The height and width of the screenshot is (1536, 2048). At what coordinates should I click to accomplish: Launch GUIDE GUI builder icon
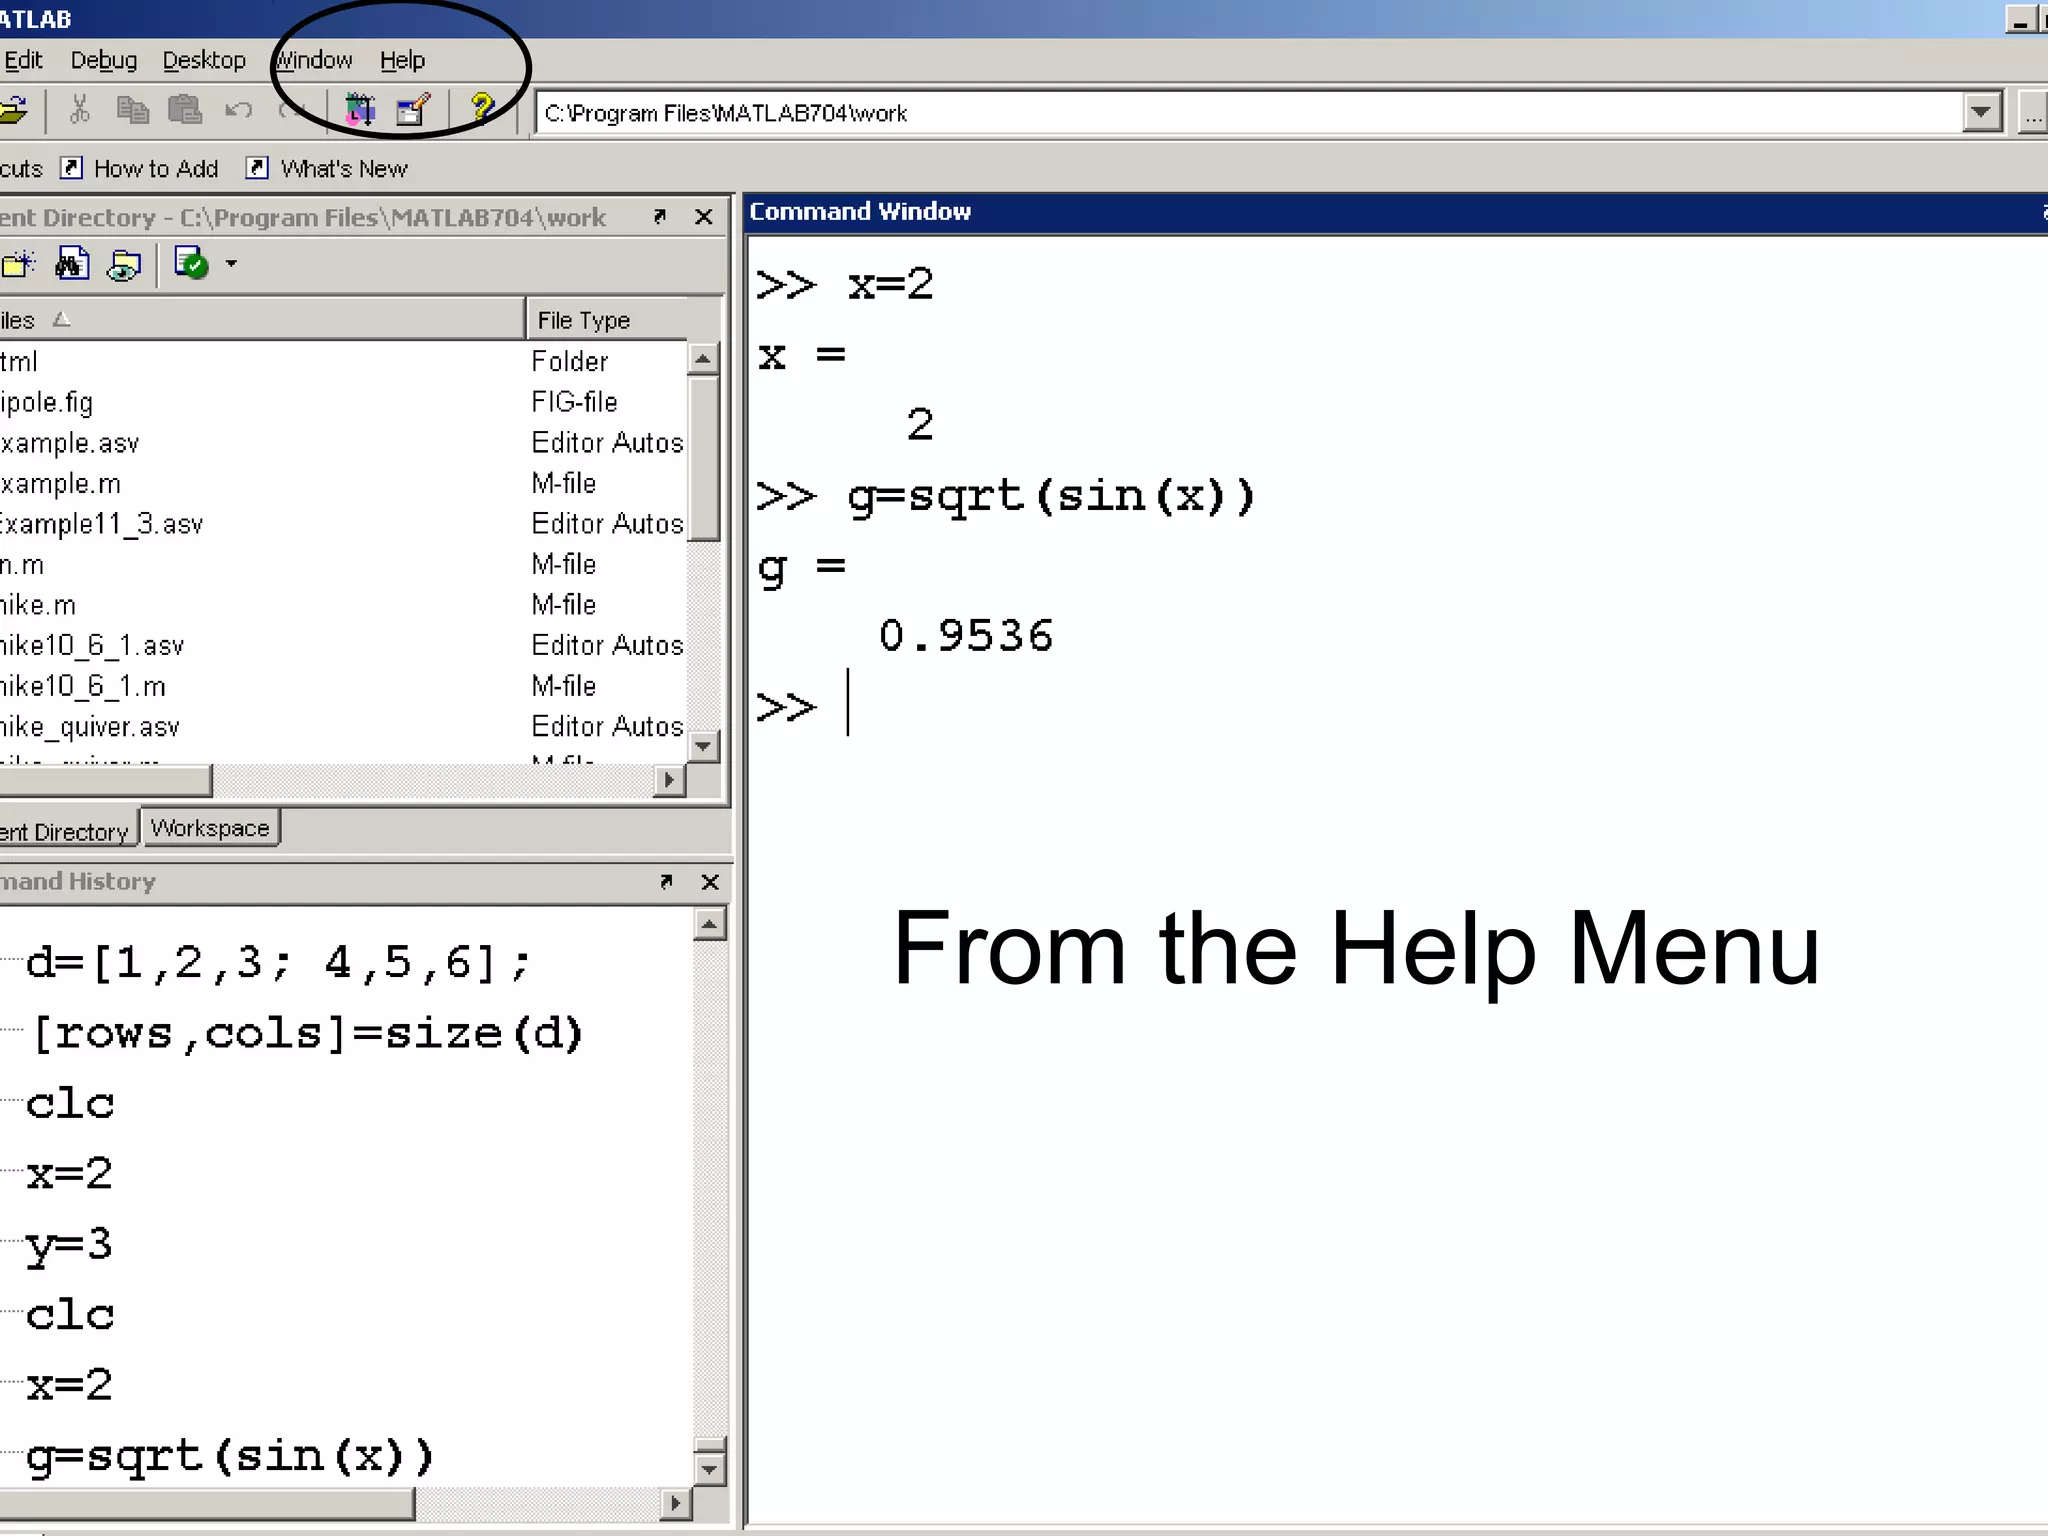pyautogui.click(x=413, y=110)
